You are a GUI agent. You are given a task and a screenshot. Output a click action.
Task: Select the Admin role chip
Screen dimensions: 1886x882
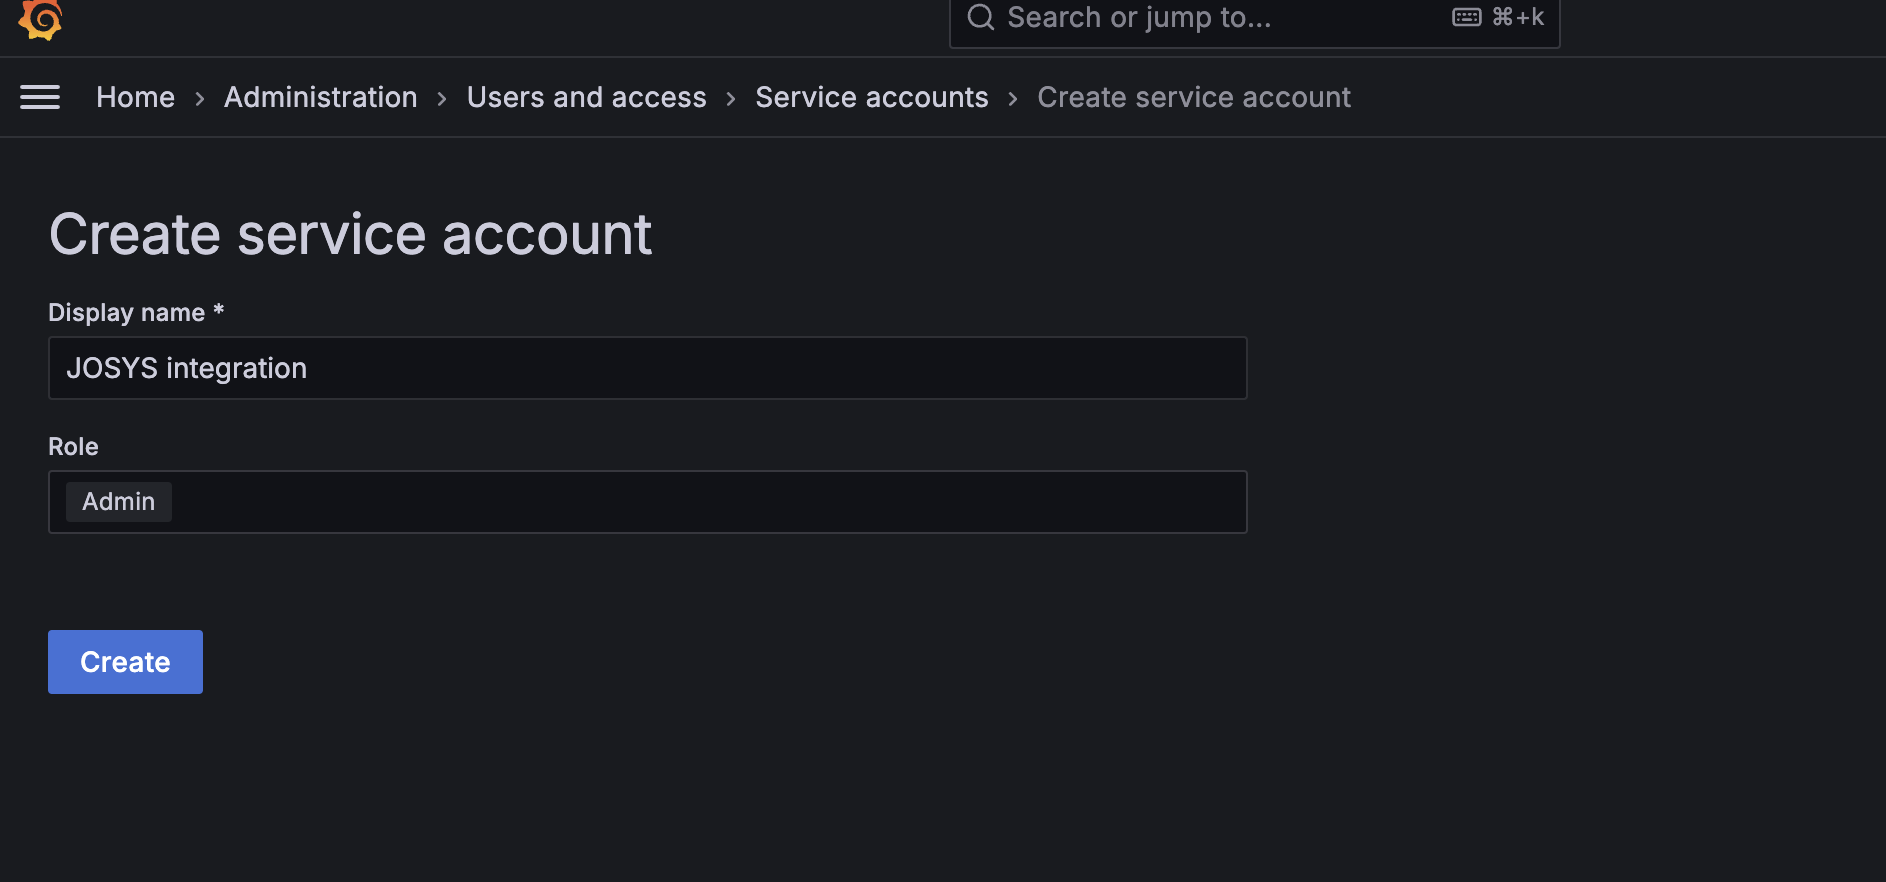pyautogui.click(x=119, y=502)
